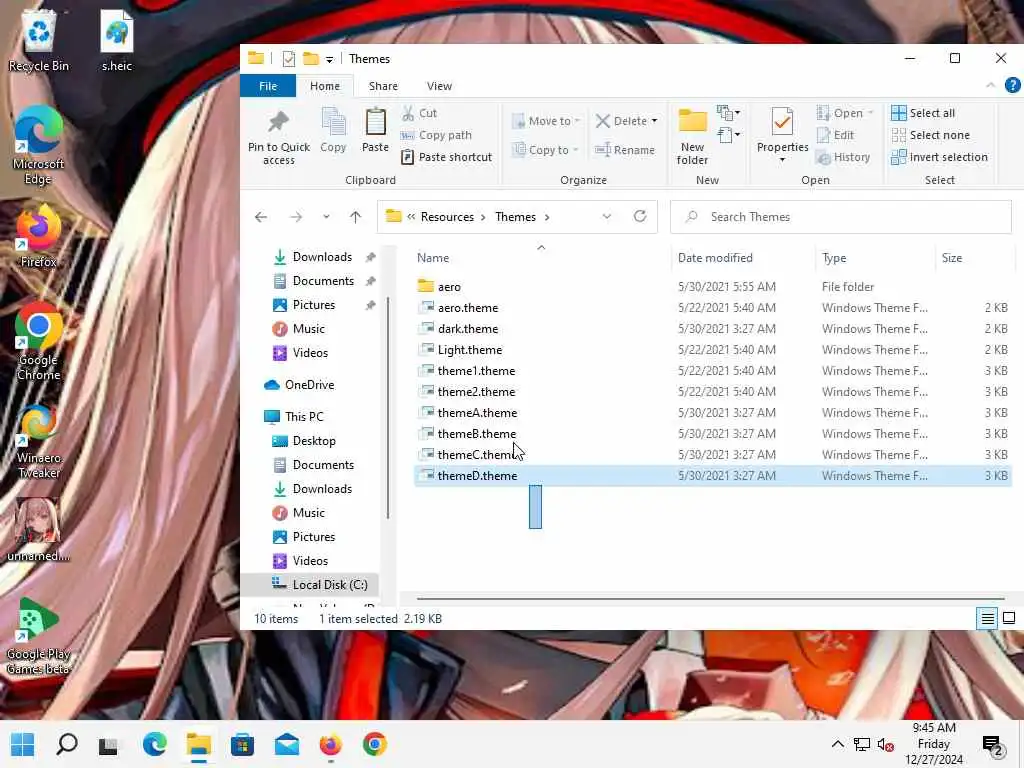
Task: Click Properties icon in Quick Access Toolbar
Action: coord(289,59)
